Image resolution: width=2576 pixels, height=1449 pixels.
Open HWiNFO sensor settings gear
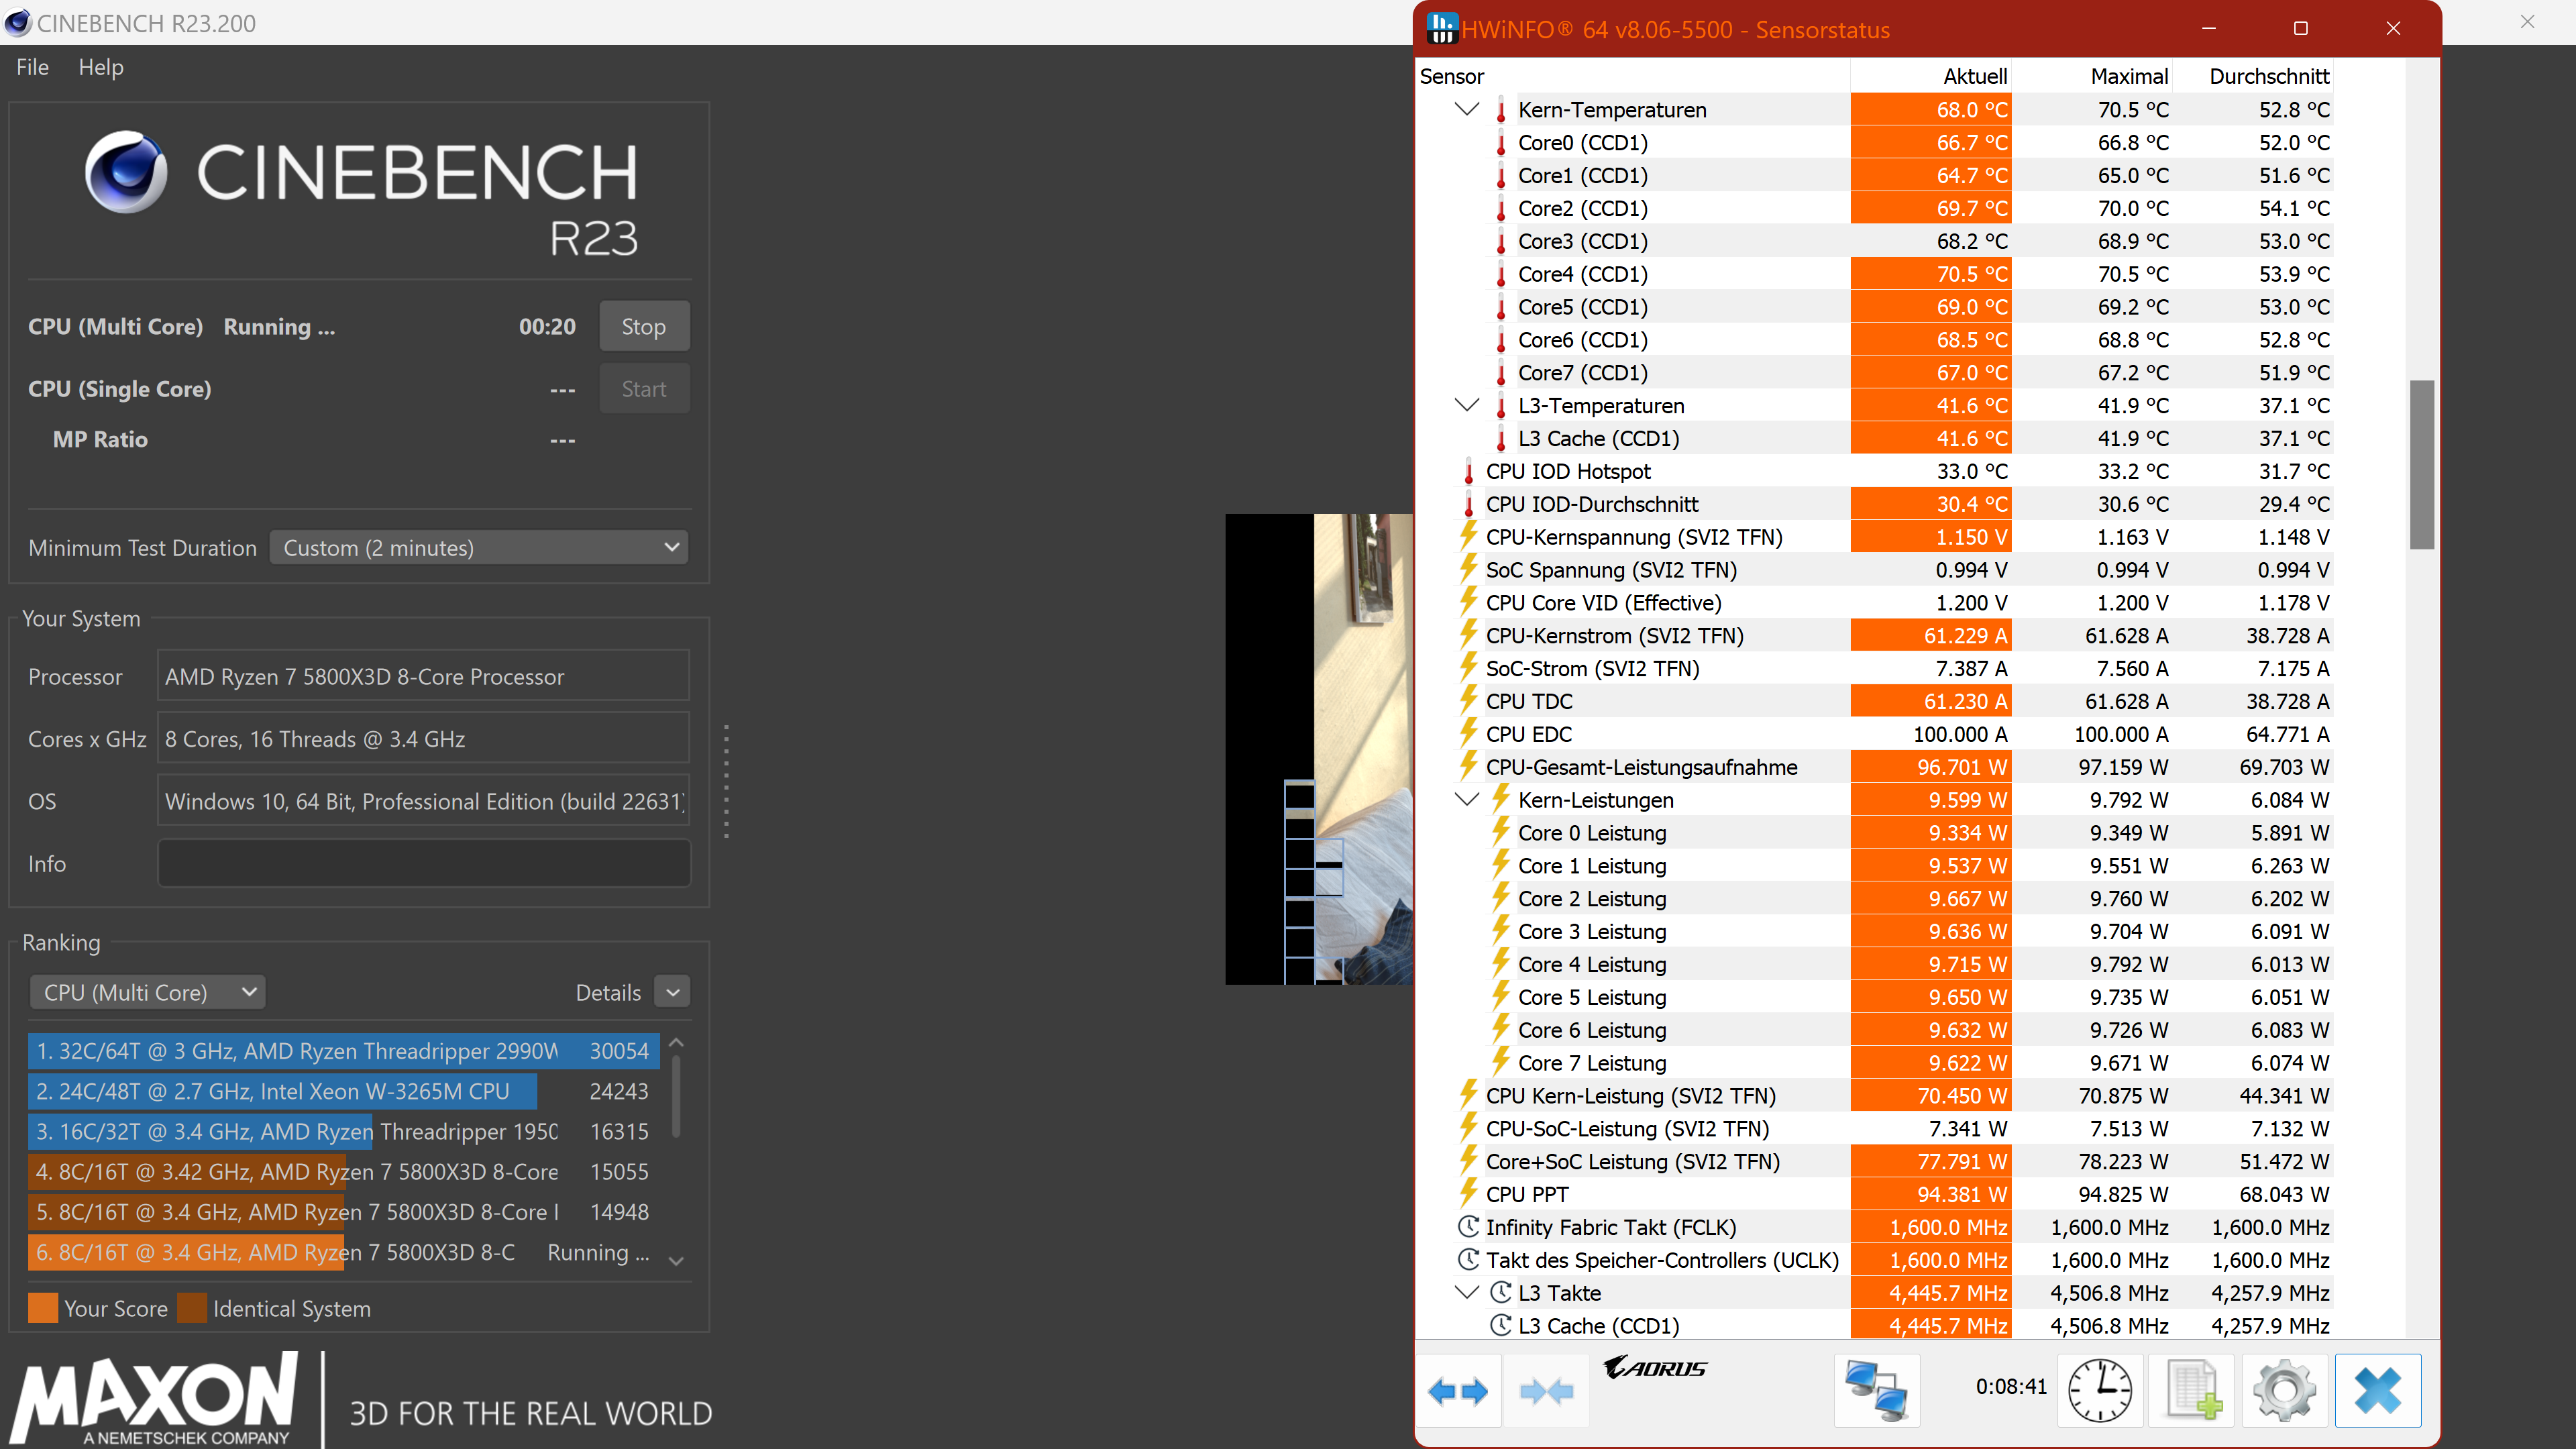[2284, 1391]
